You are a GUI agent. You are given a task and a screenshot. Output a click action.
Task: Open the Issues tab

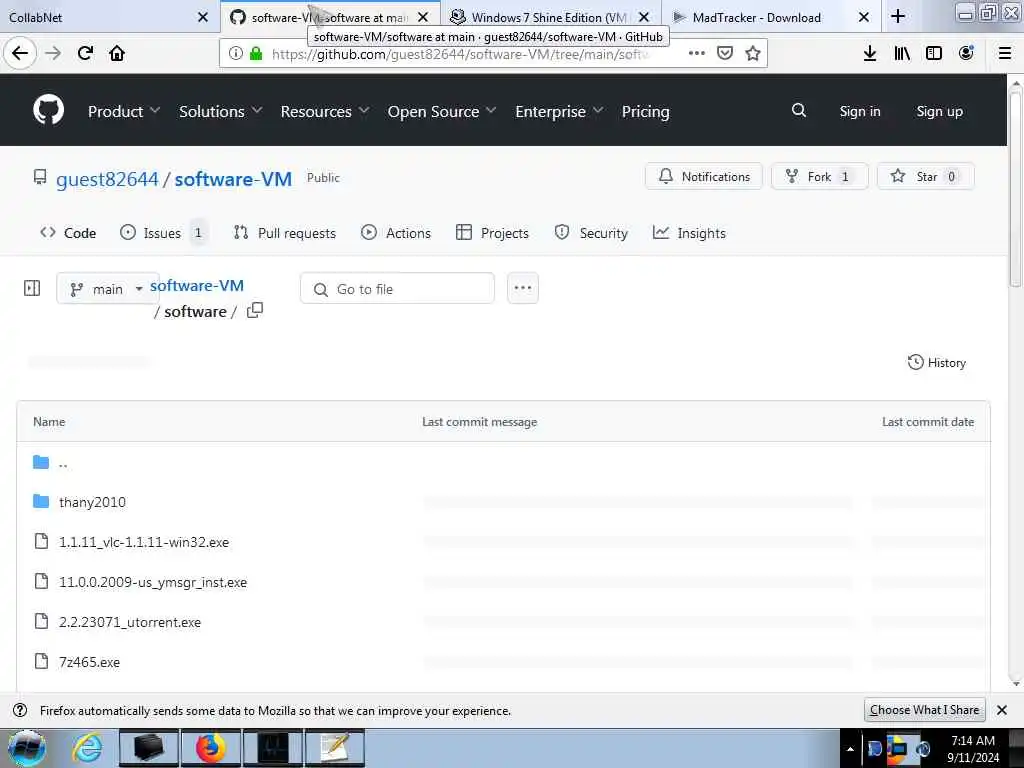coord(163,232)
